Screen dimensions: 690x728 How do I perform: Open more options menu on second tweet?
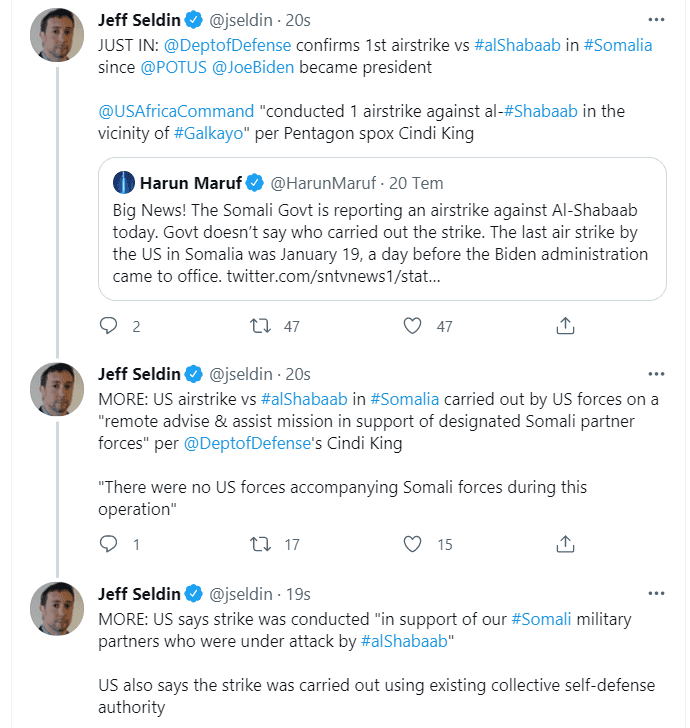tap(655, 374)
